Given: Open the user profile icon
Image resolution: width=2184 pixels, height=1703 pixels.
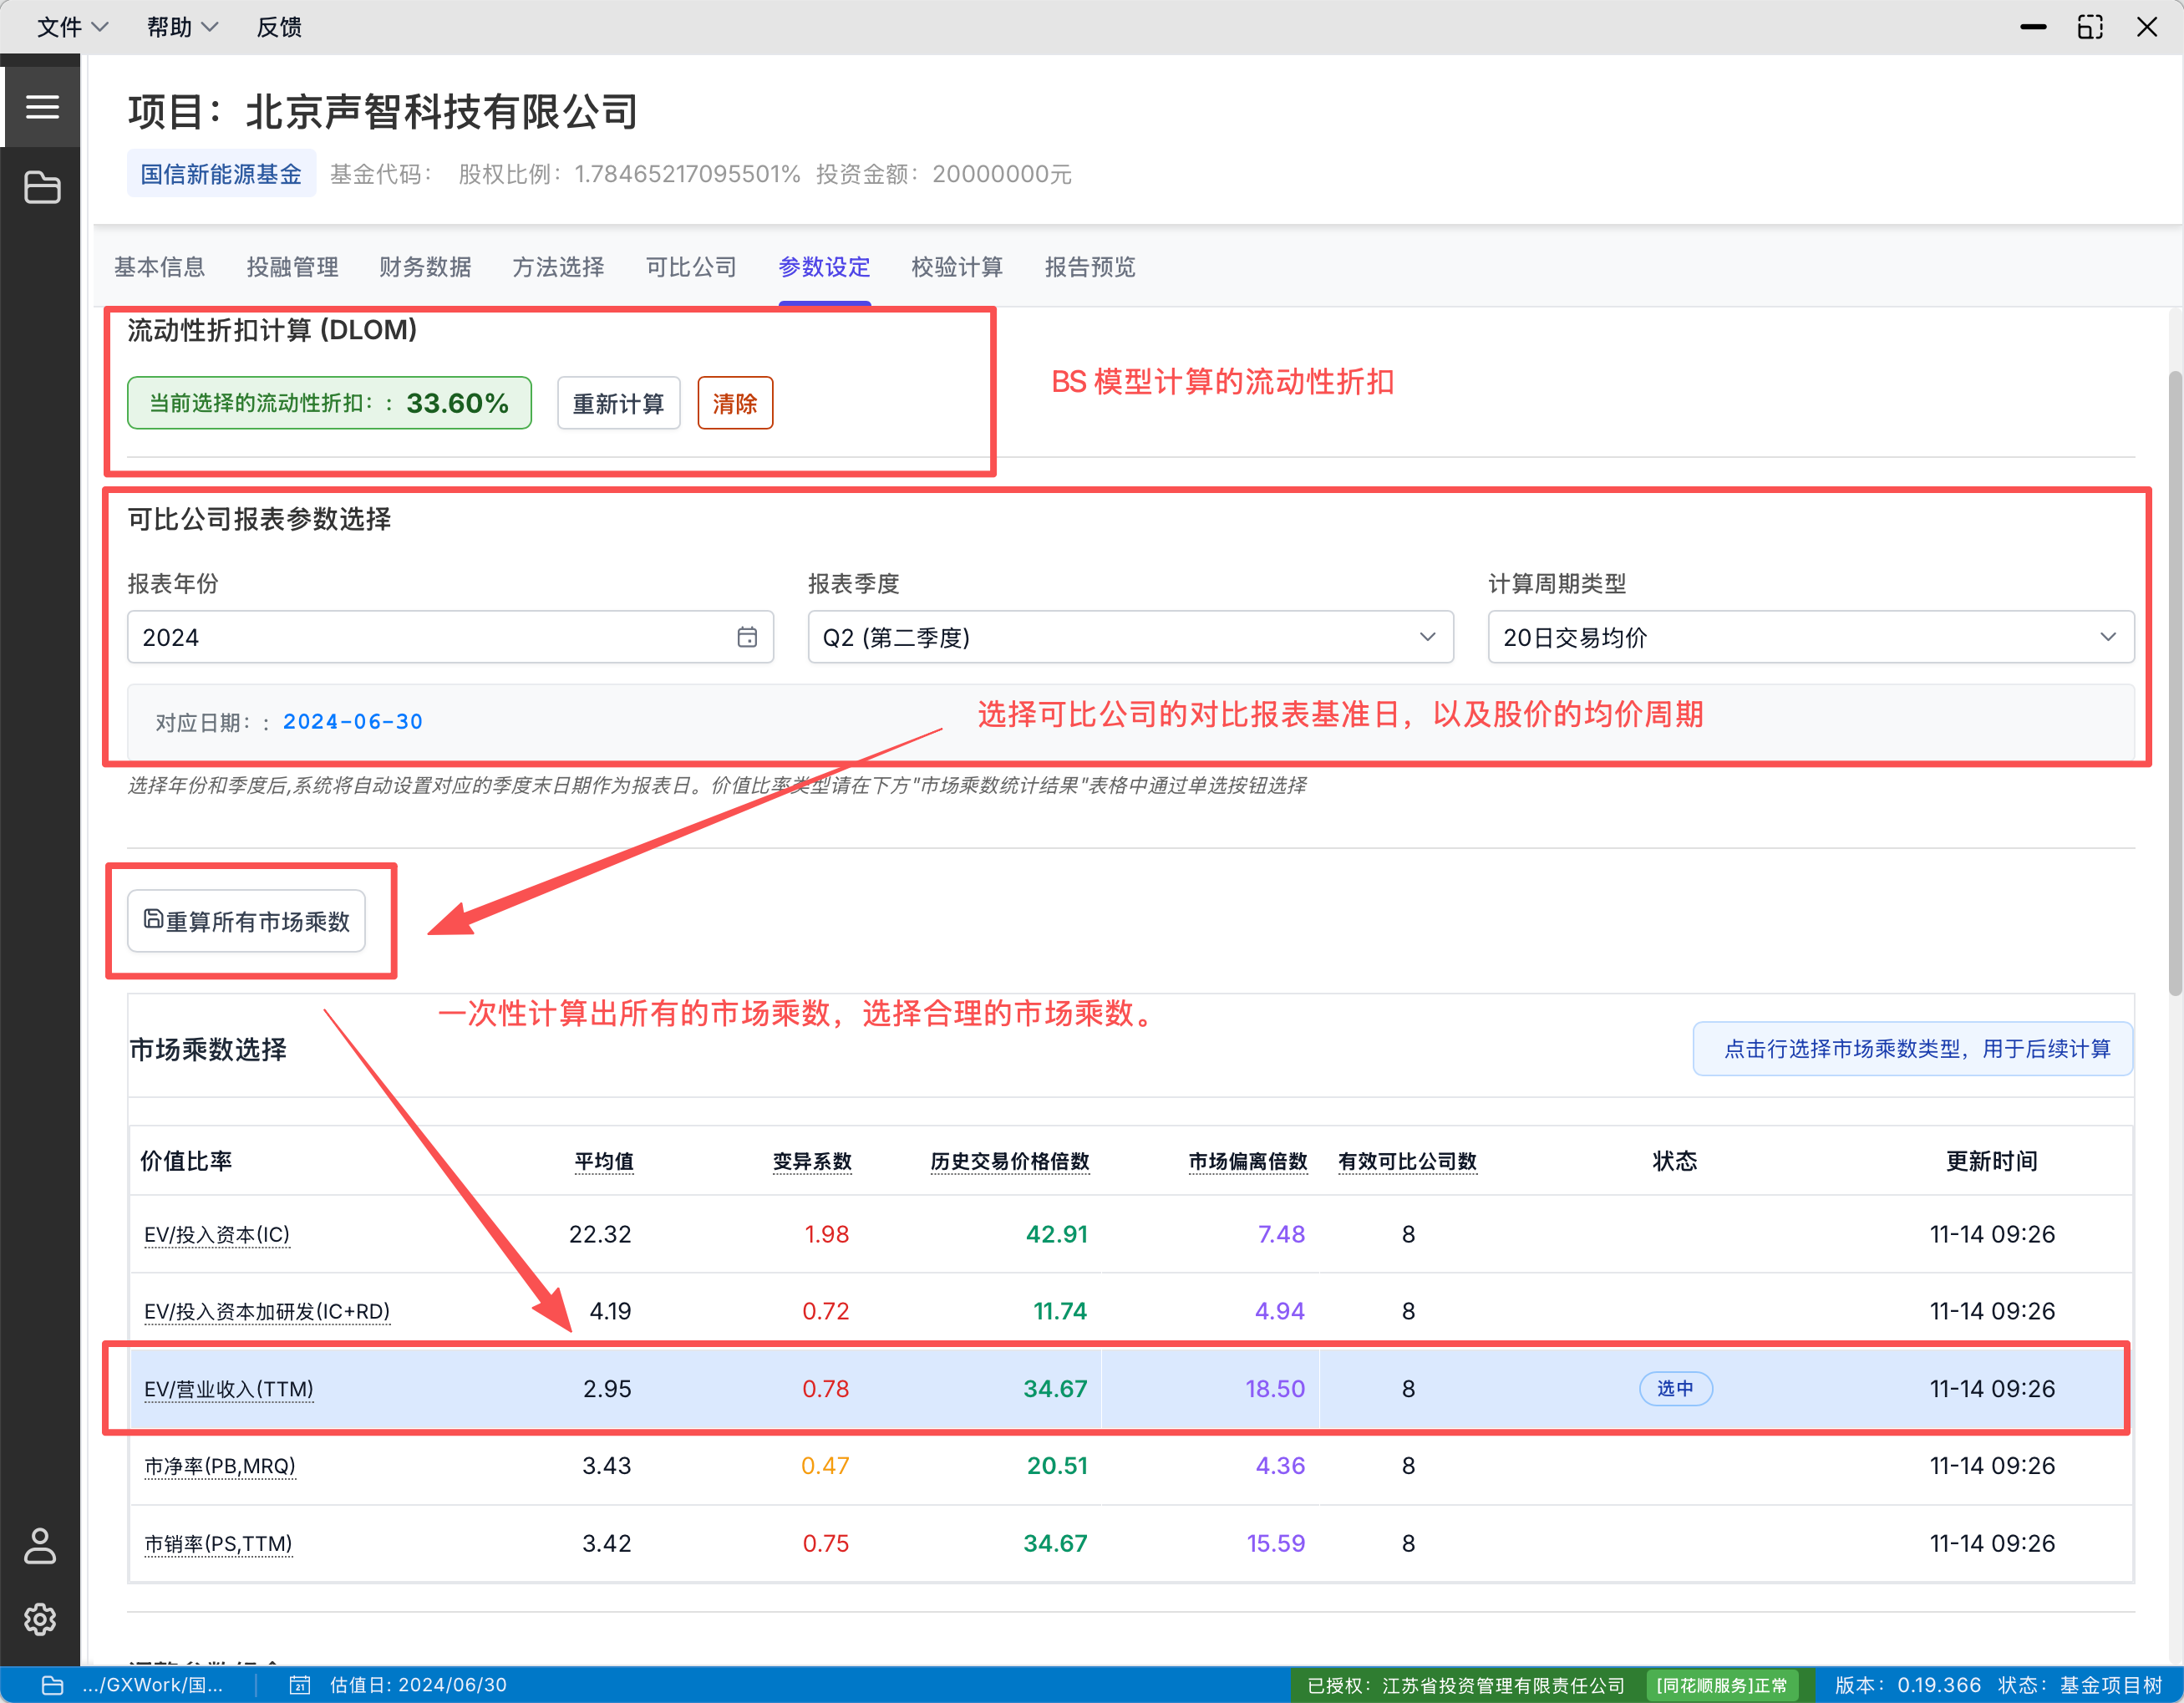Looking at the screenshot, I should (40, 1545).
